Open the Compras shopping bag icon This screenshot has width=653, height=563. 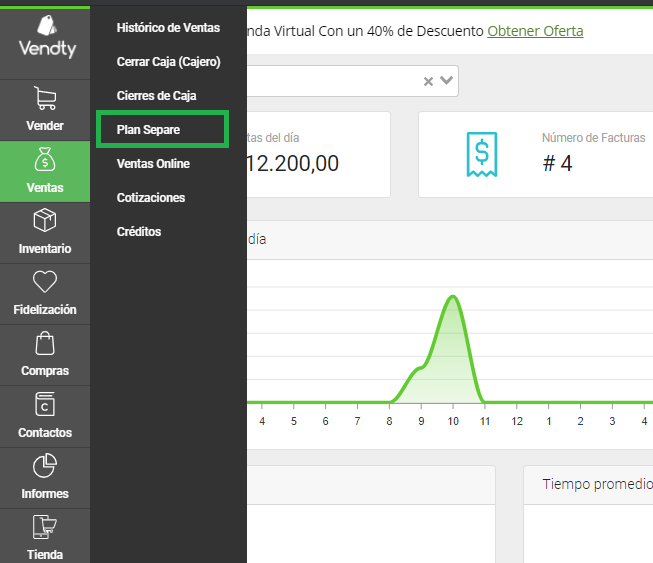(x=45, y=343)
